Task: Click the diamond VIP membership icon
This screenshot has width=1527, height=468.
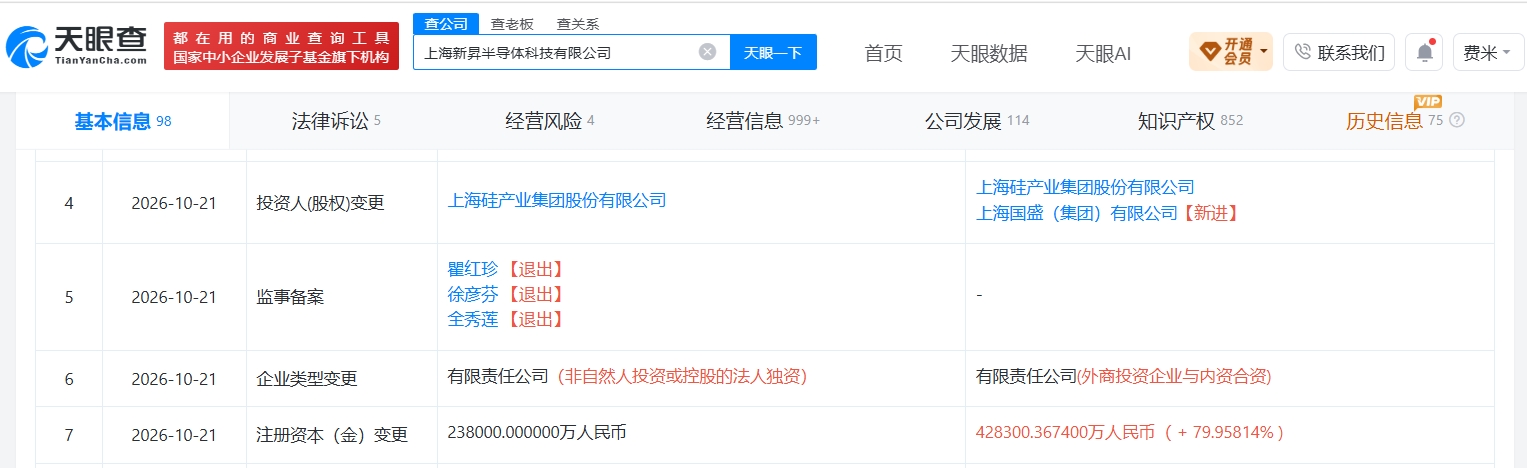Action: pyautogui.click(x=1209, y=50)
